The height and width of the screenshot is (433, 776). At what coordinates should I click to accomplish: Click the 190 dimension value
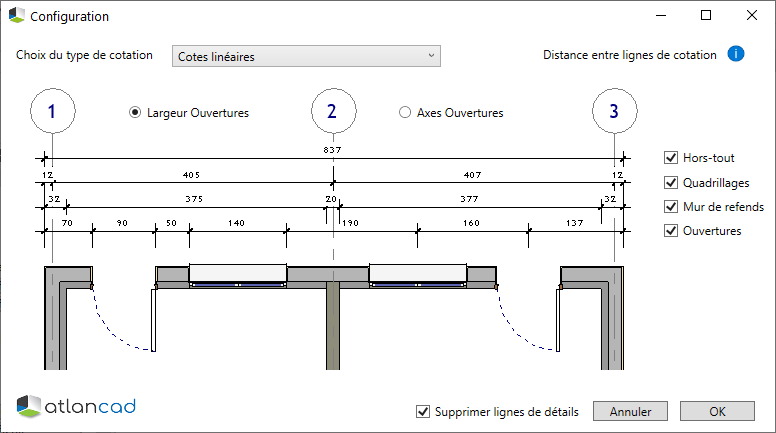[350, 223]
